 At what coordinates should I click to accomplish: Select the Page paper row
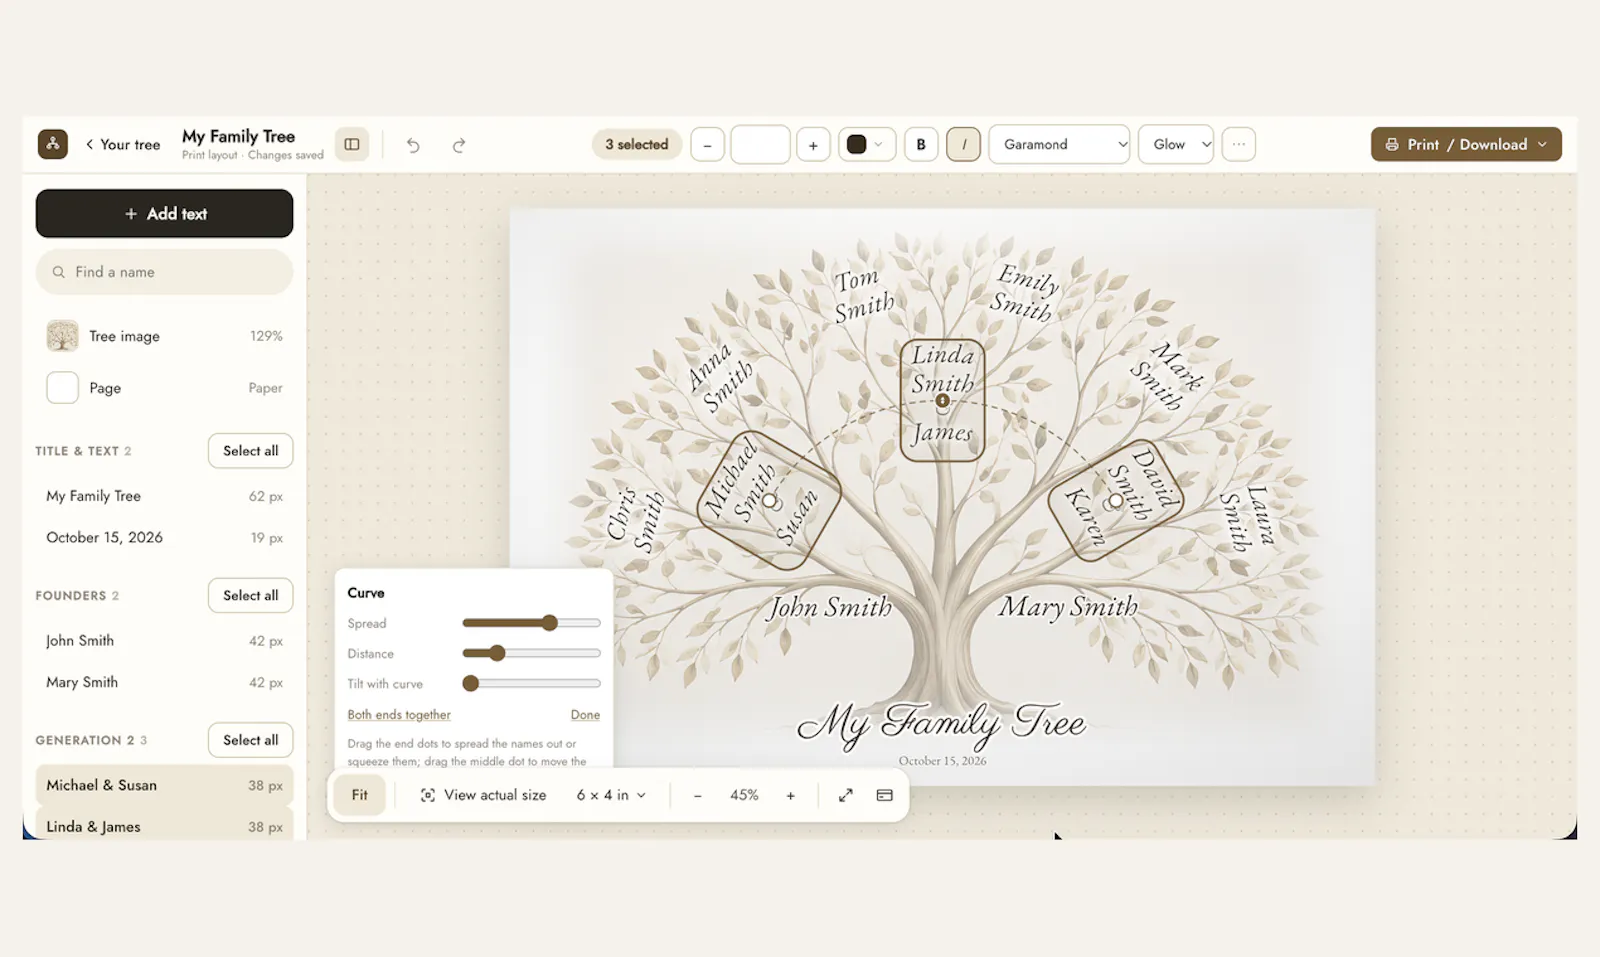165,388
